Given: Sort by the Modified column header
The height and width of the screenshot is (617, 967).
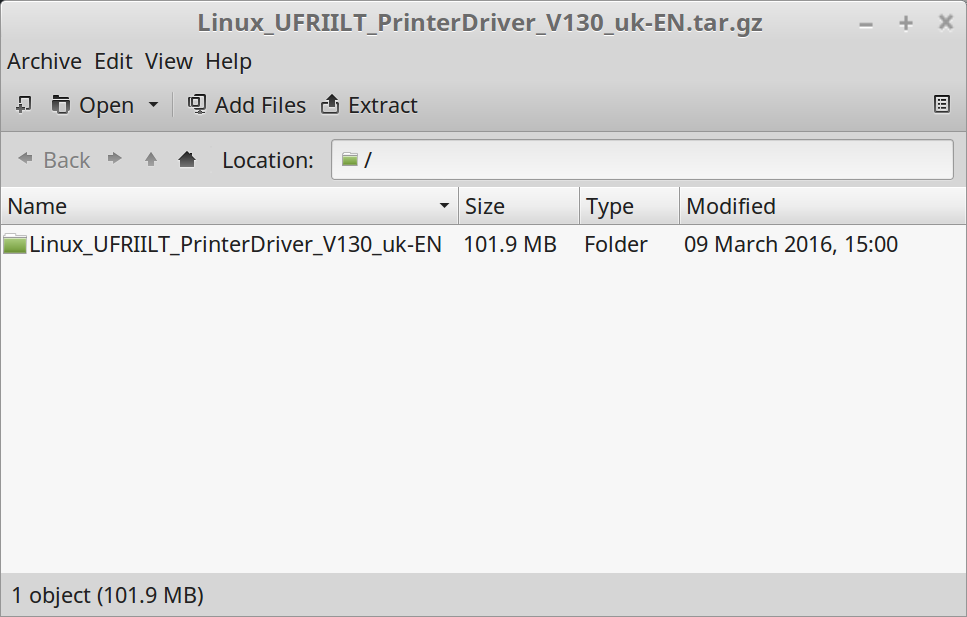Looking at the screenshot, I should pyautogui.click(x=820, y=206).
